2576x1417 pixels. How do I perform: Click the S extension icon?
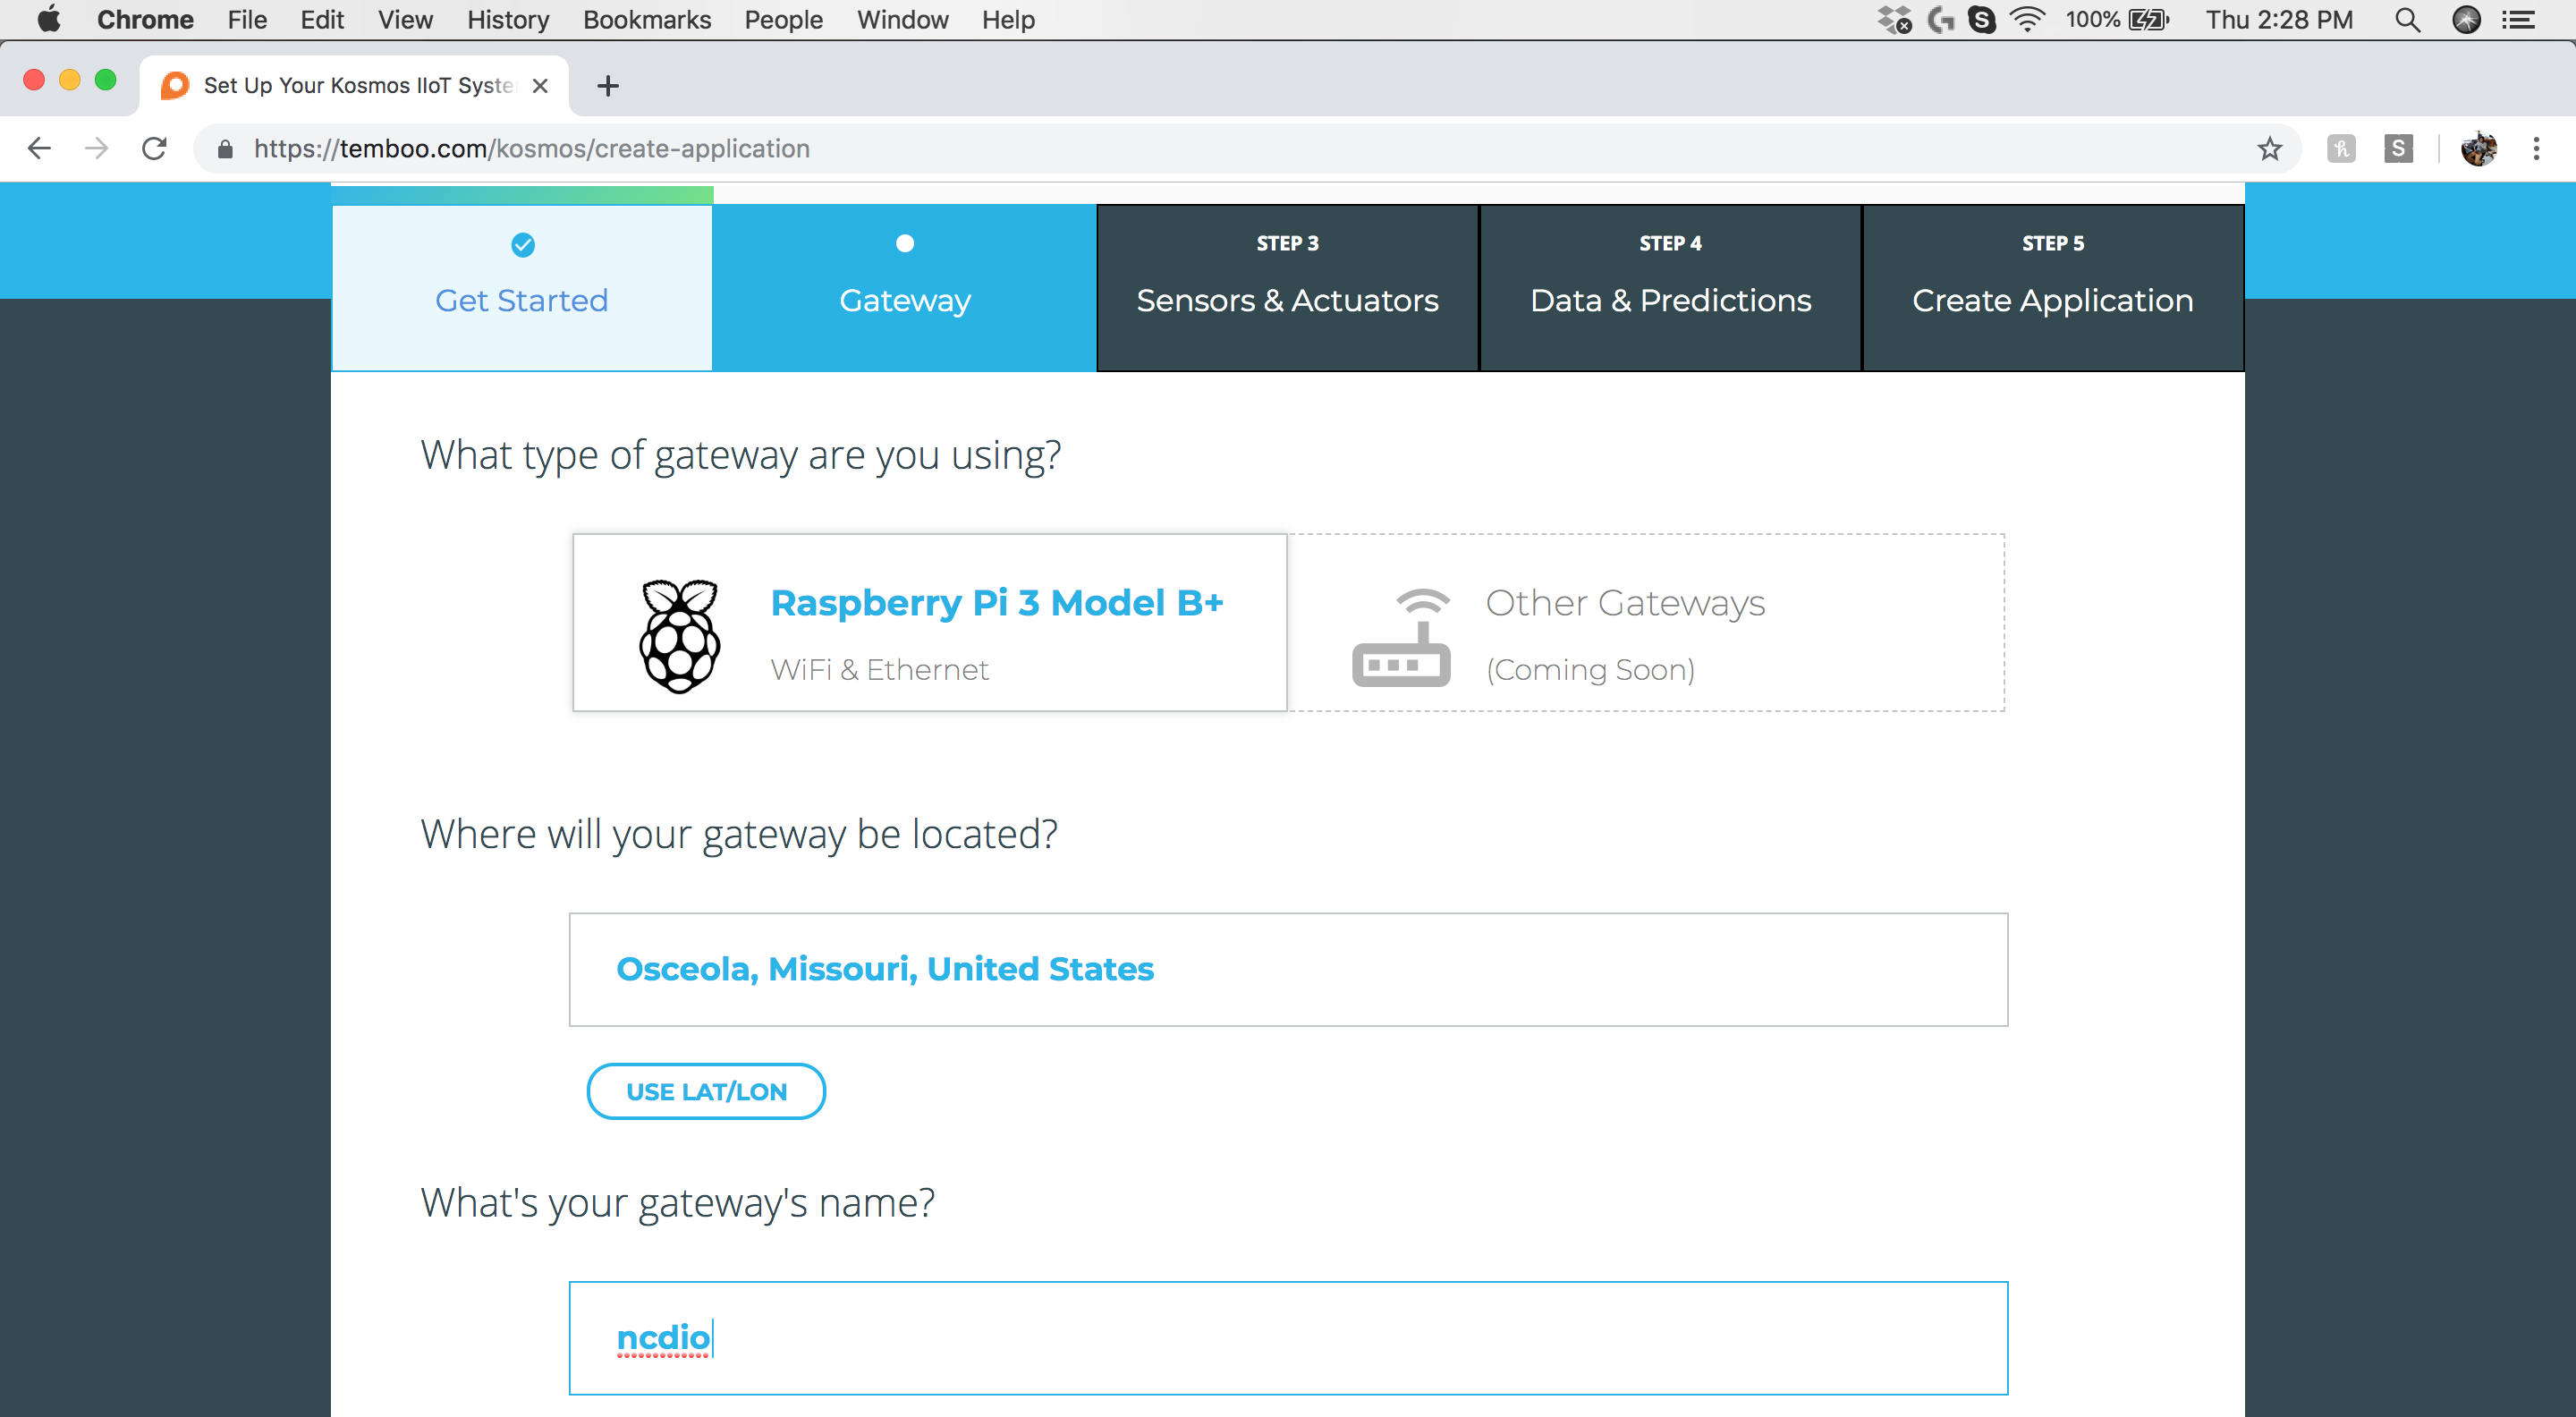pyautogui.click(x=2398, y=149)
